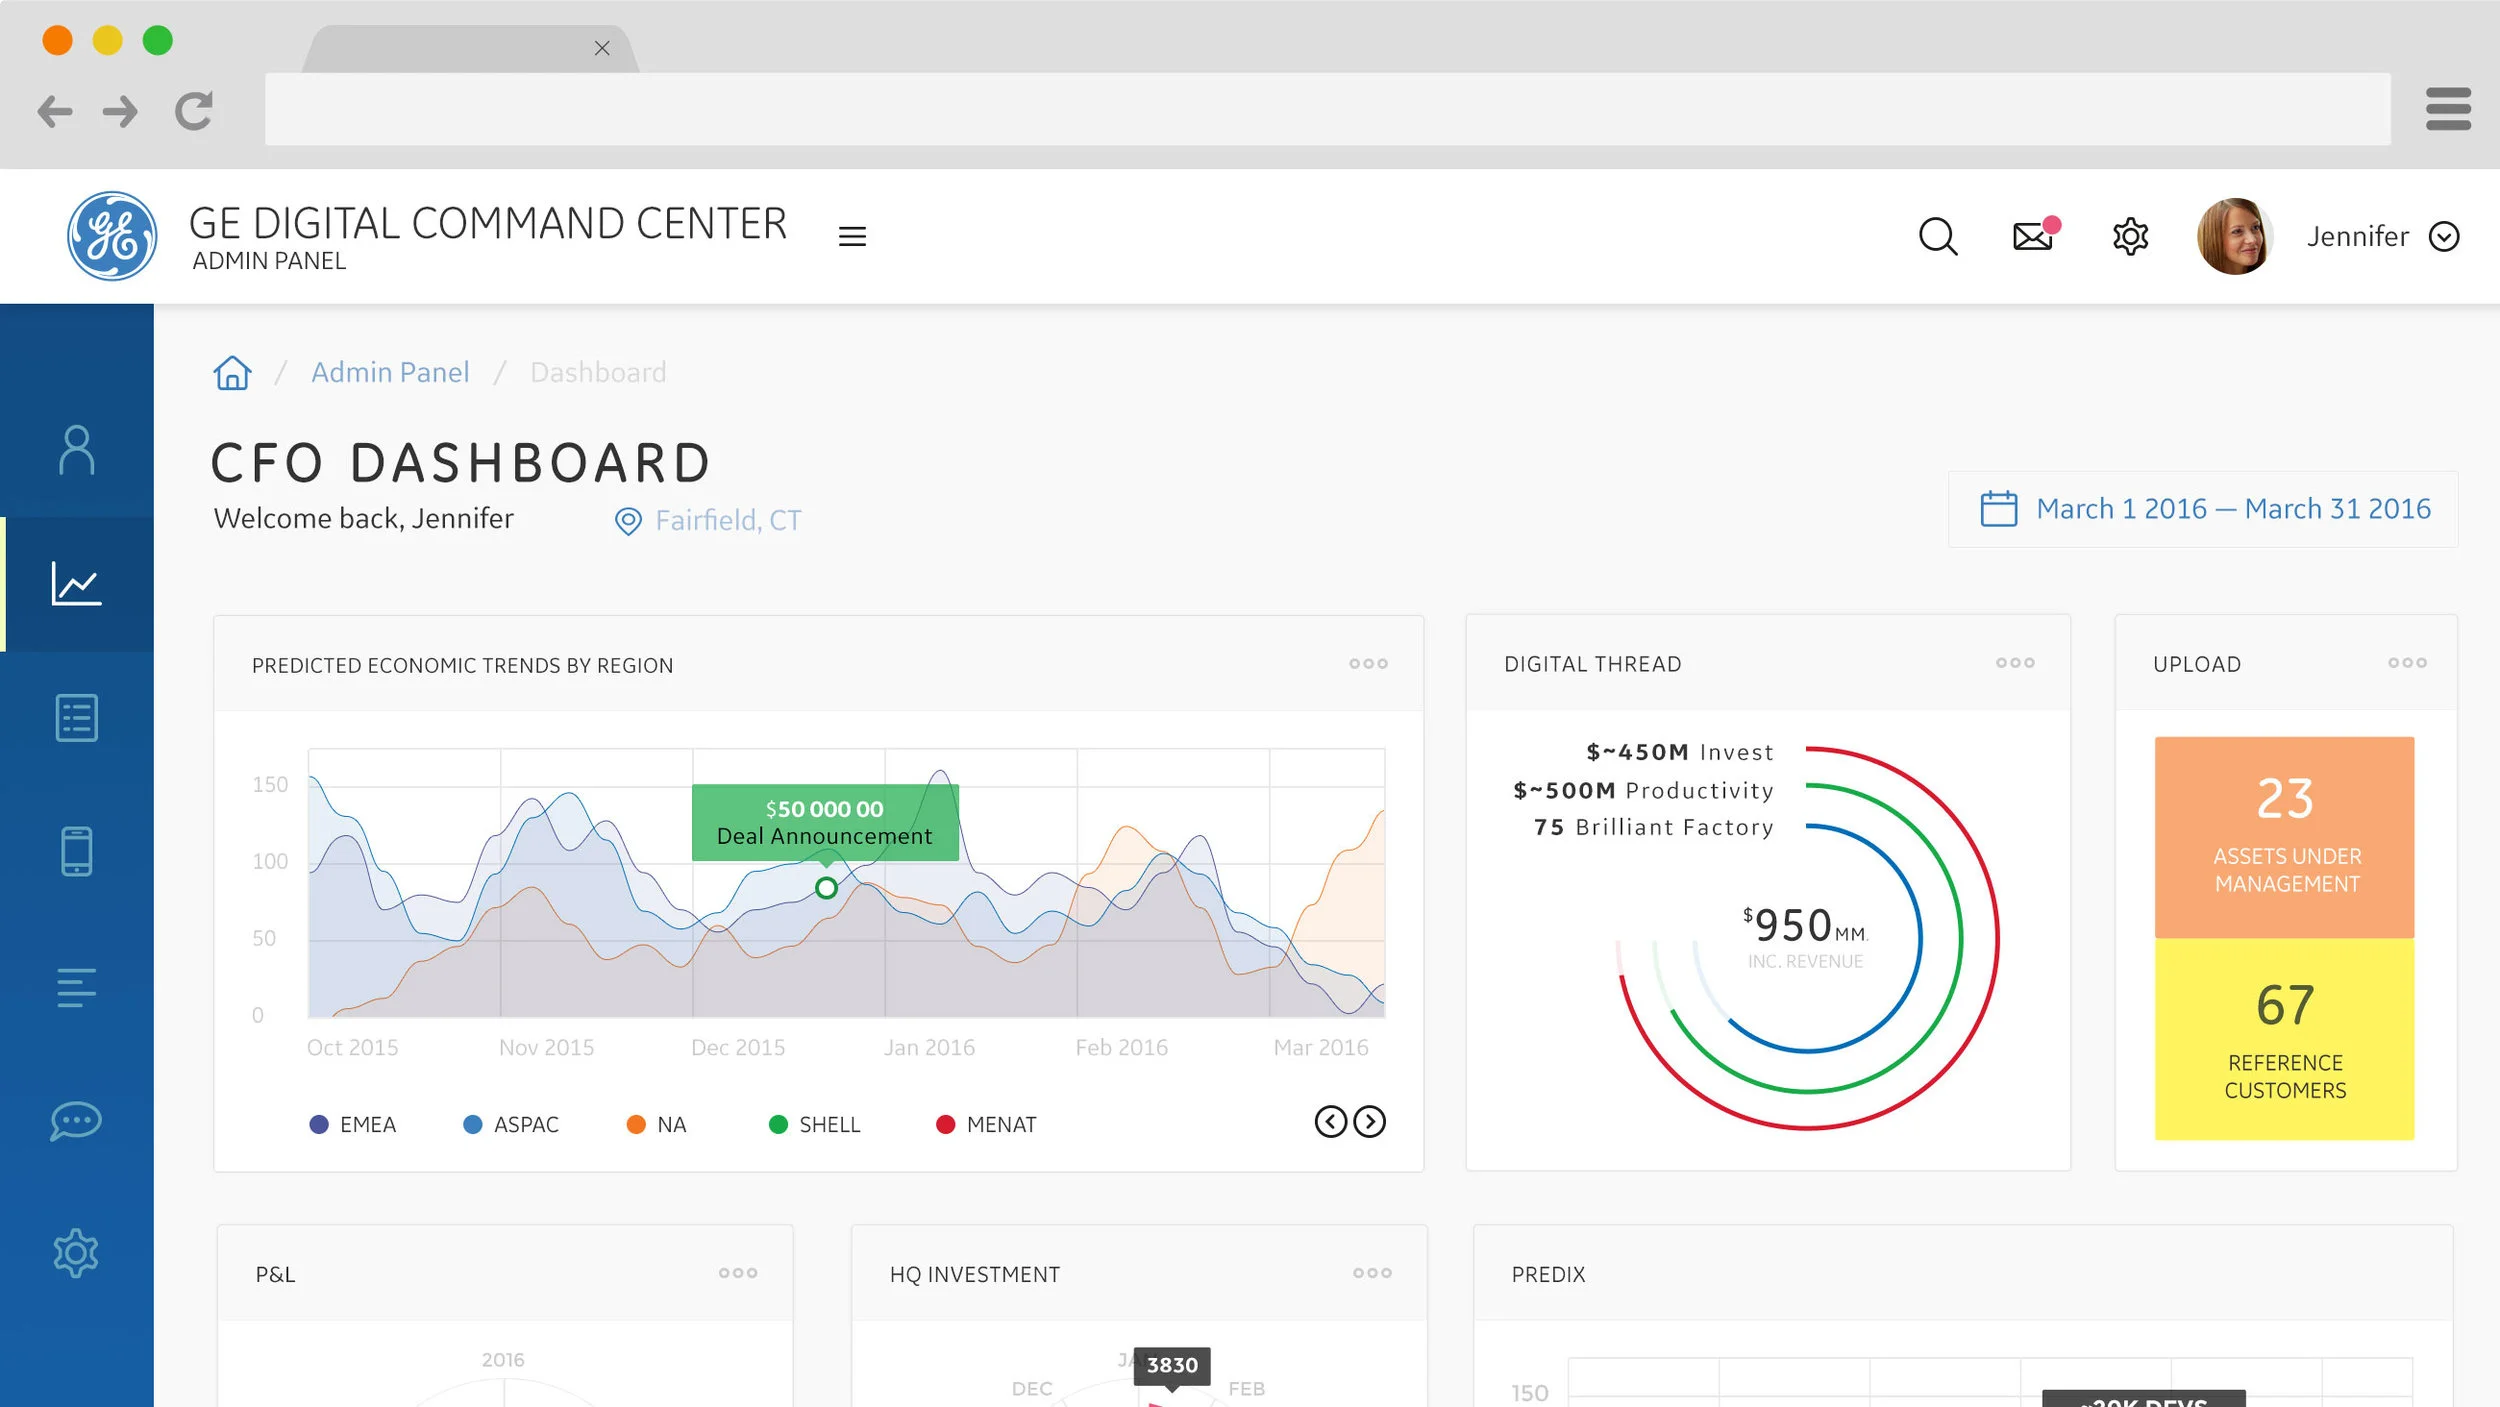Image resolution: width=2500 pixels, height=1407 pixels.
Task: Open the Digital Thread card options menu
Action: pos(2015,662)
